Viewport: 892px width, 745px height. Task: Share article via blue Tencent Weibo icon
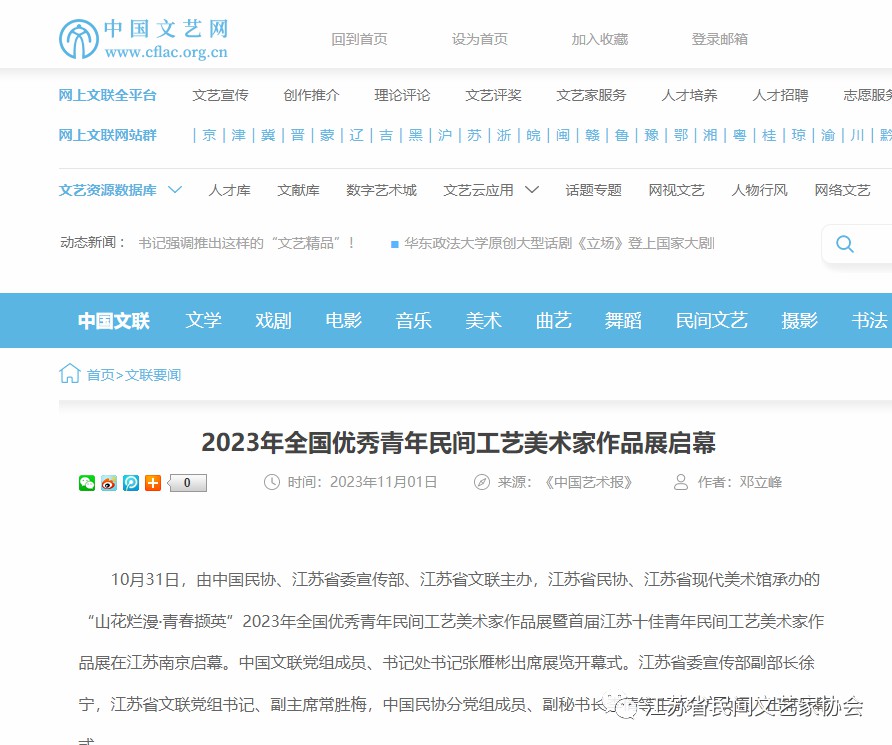click(x=131, y=483)
